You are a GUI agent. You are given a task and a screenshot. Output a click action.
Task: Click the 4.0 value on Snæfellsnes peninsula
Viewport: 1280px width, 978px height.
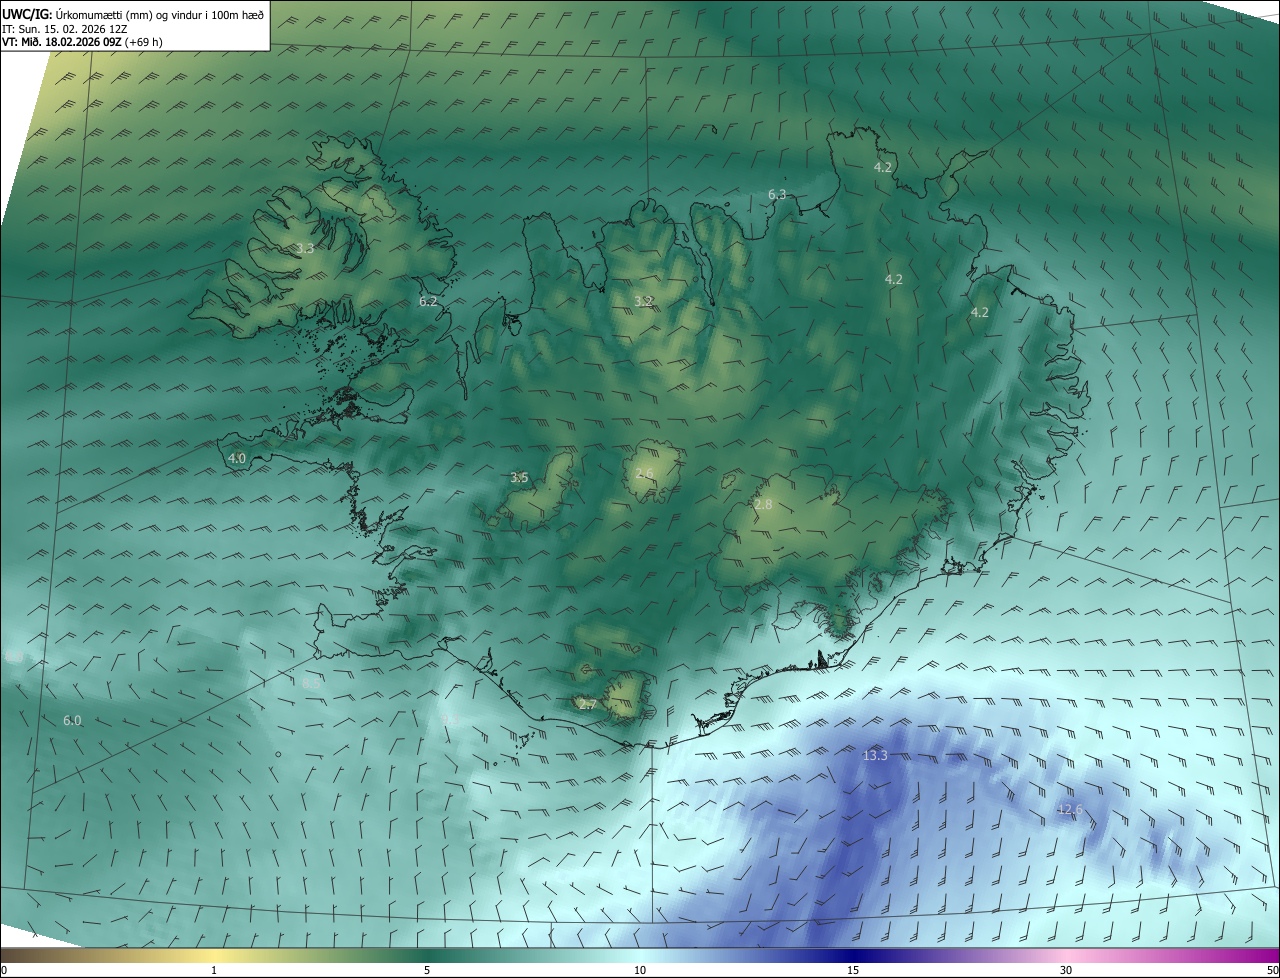(x=237, y=458)
